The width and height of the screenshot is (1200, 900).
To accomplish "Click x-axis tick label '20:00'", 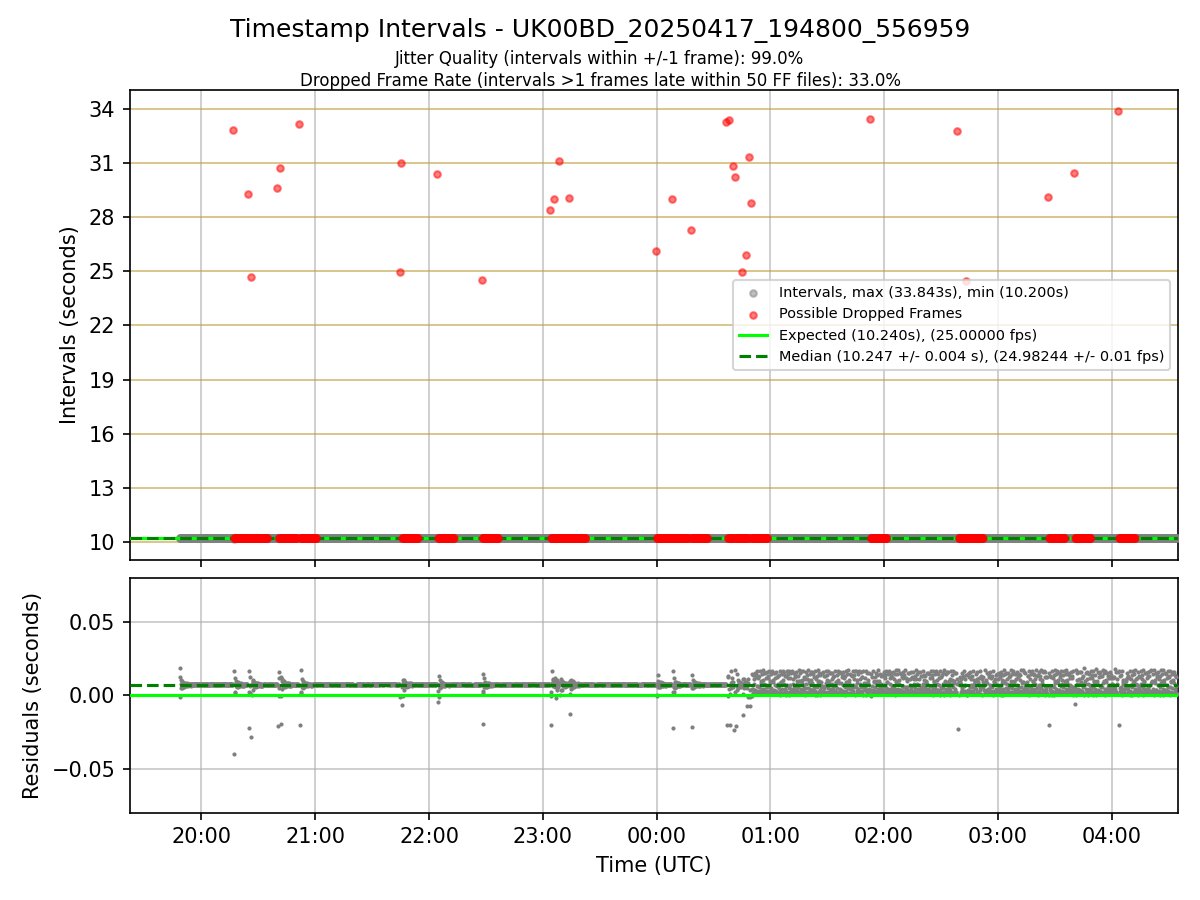I will point(201,835).
